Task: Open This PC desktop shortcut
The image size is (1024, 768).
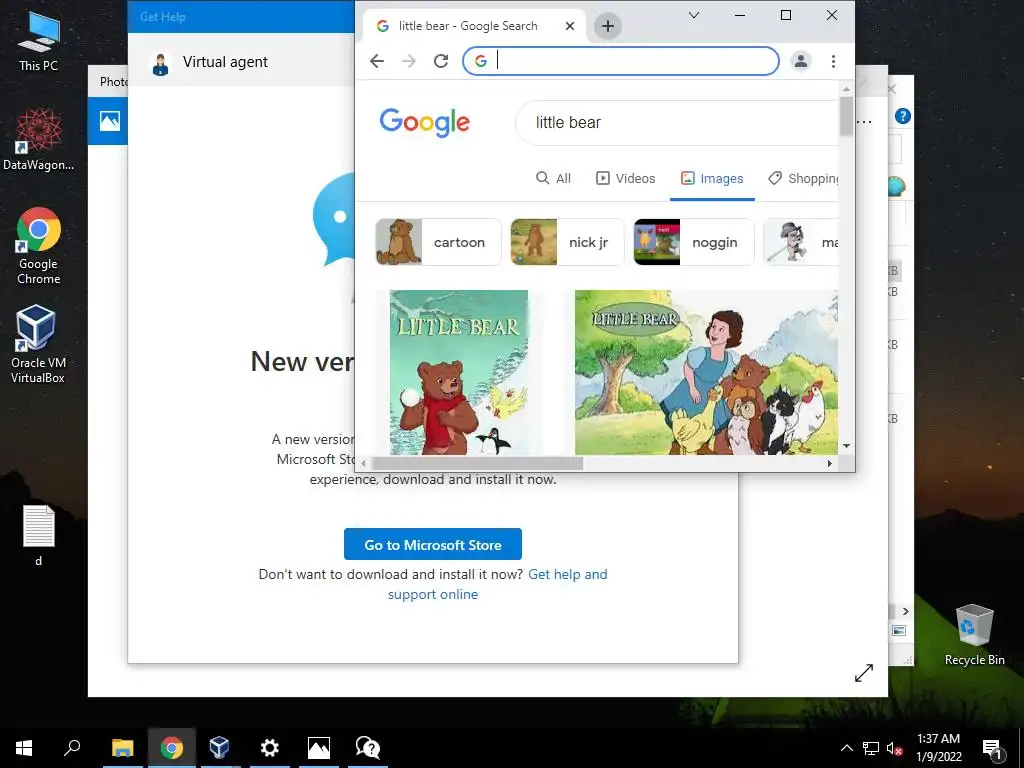Action: coord(38,43)
